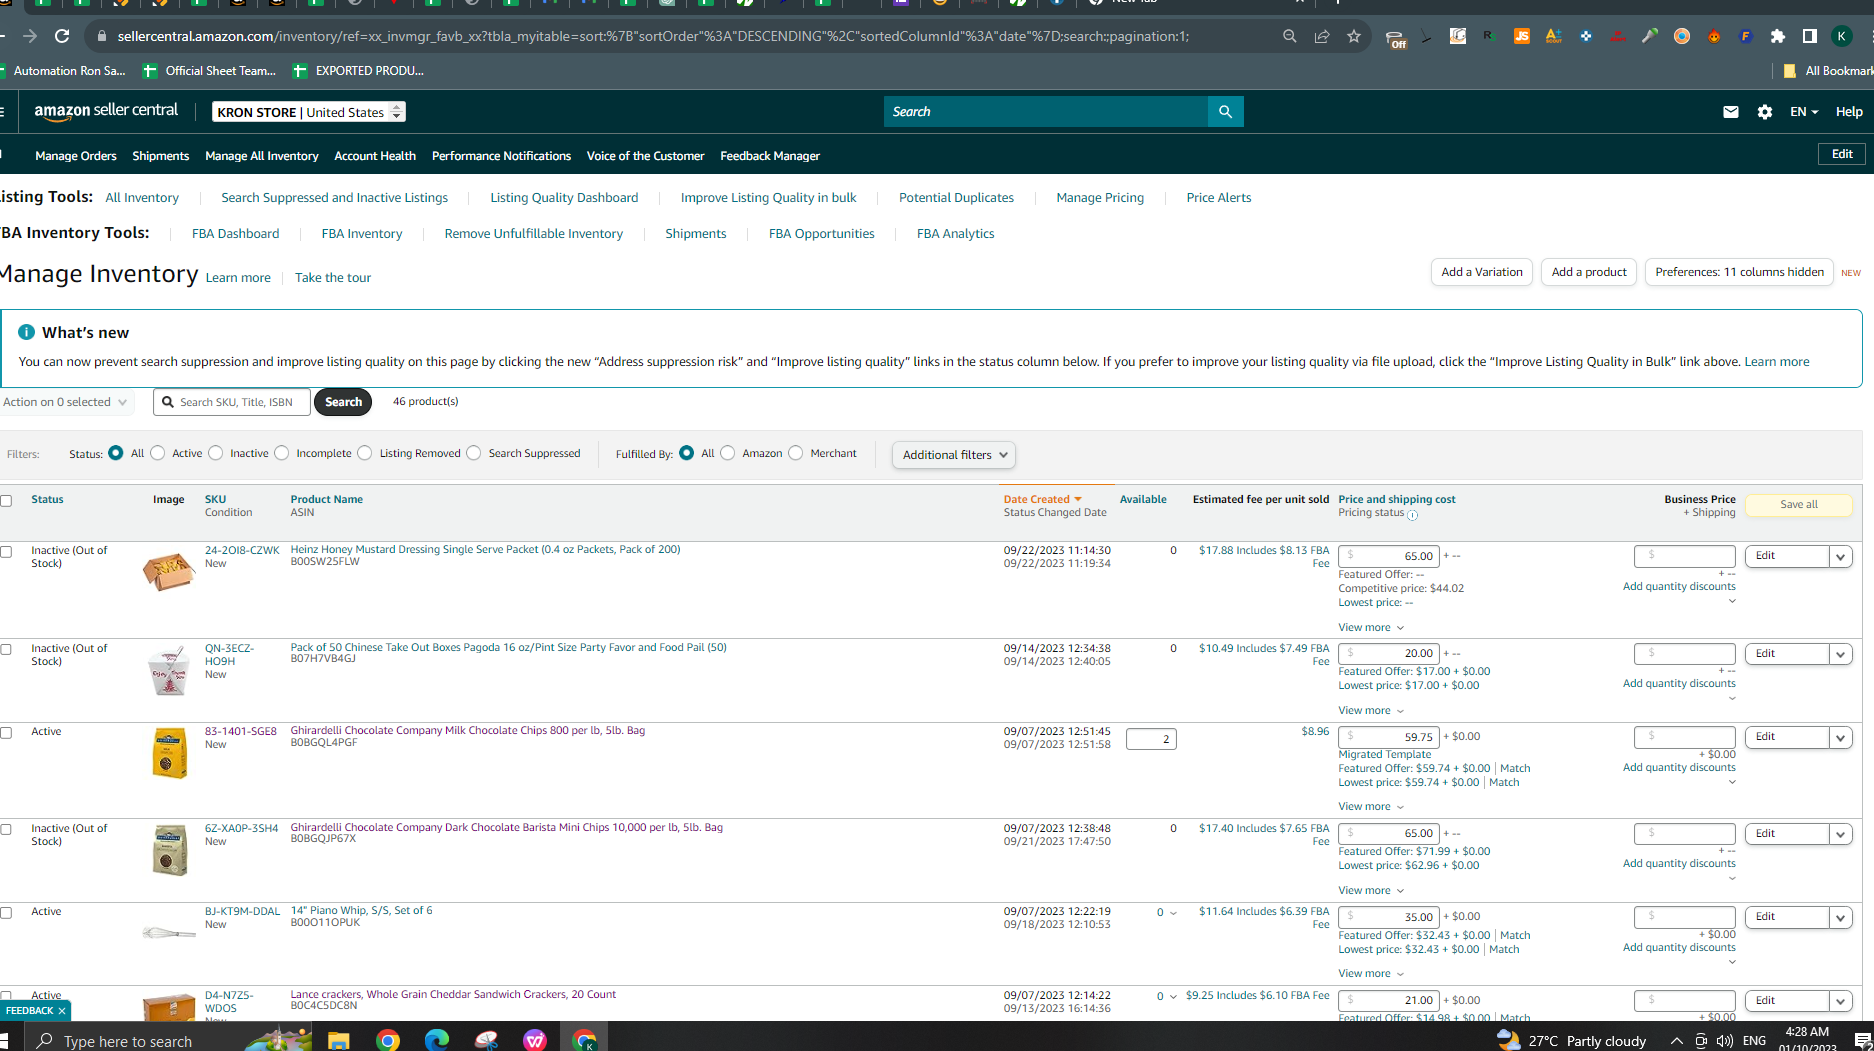Select the Inactive status filter

(x=216, y=453)
